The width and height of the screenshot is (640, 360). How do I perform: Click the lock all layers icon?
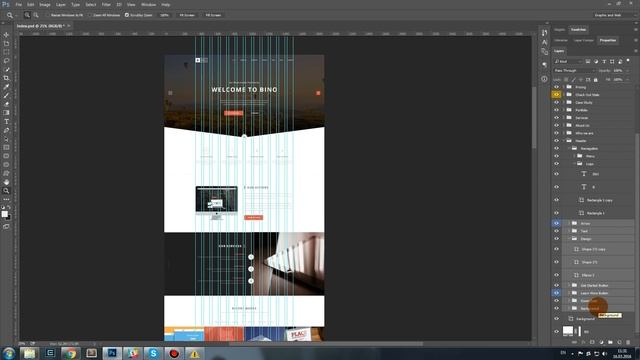pyautogui.click(x=596, y=80)
